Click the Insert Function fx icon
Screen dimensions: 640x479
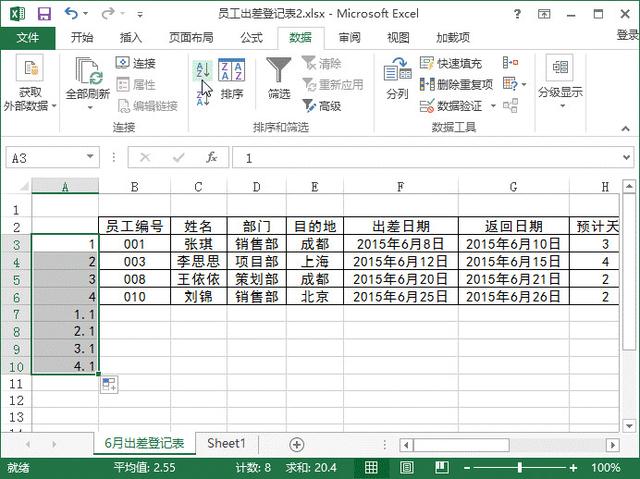click(211, 157)
